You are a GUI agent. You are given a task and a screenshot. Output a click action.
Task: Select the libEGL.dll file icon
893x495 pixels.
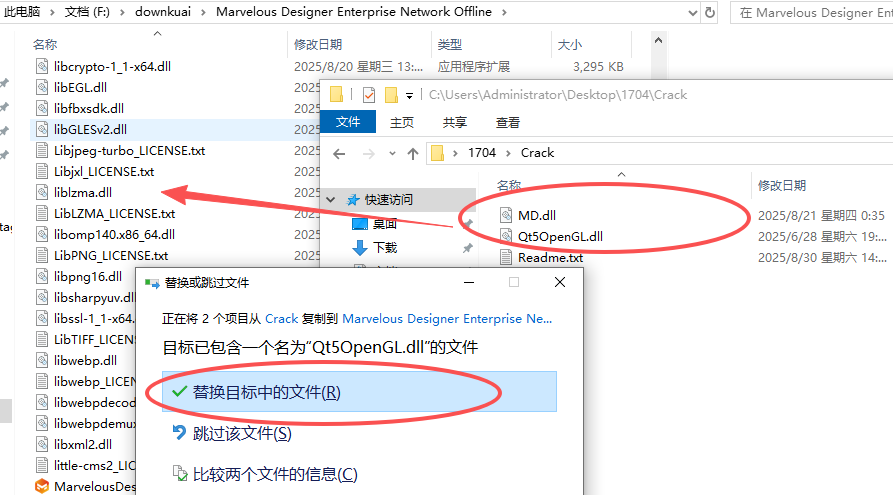(x=42, y=87)
